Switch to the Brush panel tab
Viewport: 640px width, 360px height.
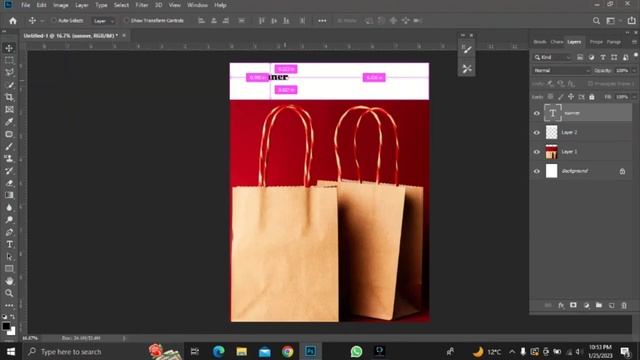(x=540, y=42)
